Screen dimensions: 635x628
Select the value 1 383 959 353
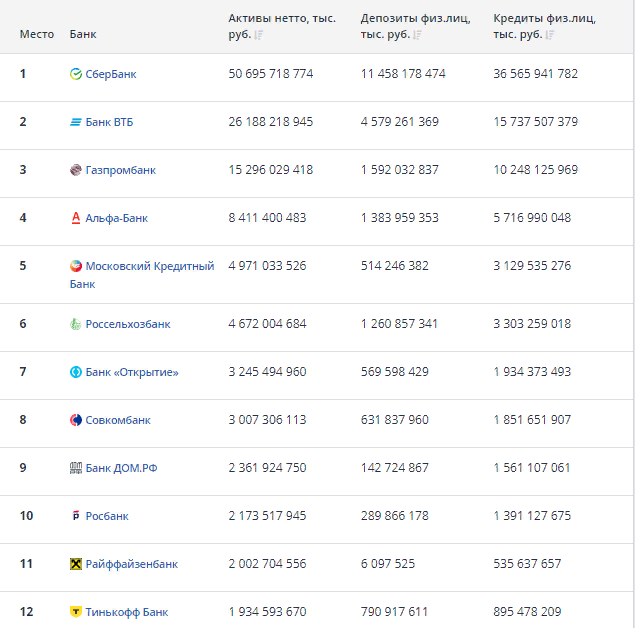coord(400,217)
